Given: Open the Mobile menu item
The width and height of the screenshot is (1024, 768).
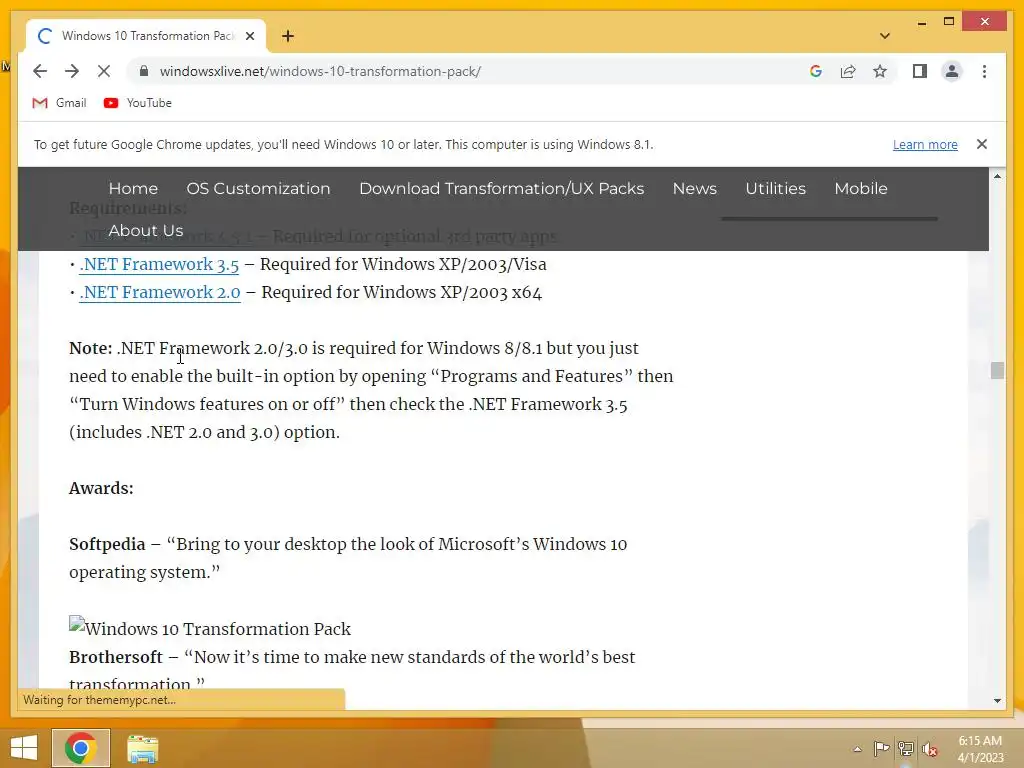Looking at the screenshot, I should (861, 188).
